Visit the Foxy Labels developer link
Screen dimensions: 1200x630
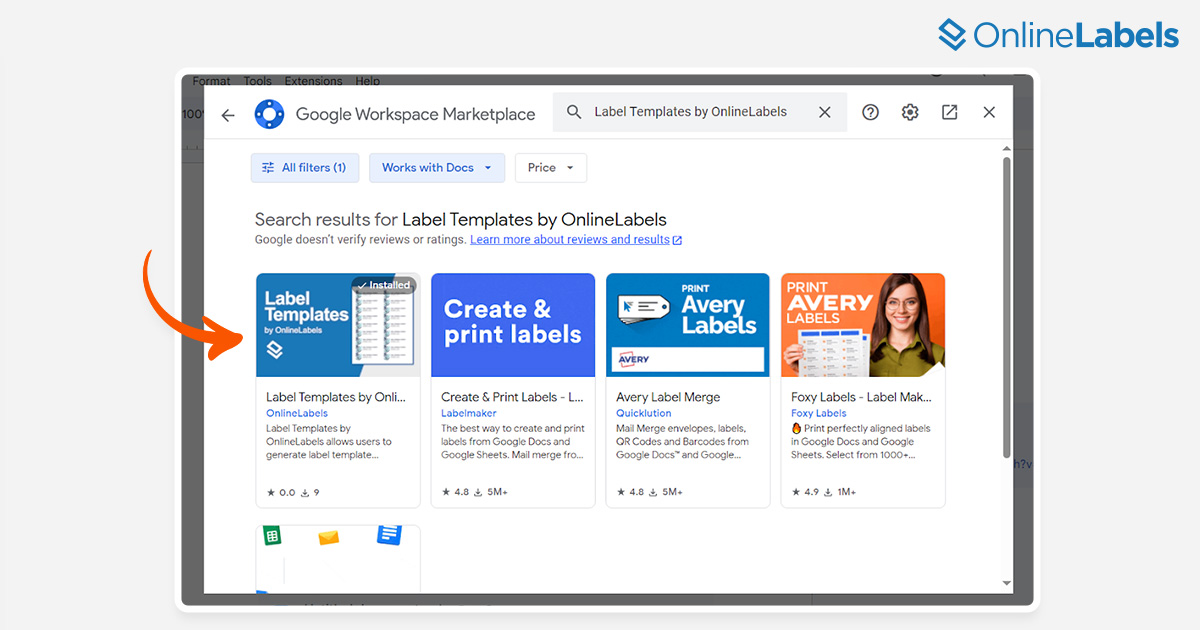(x=819, y=413)
